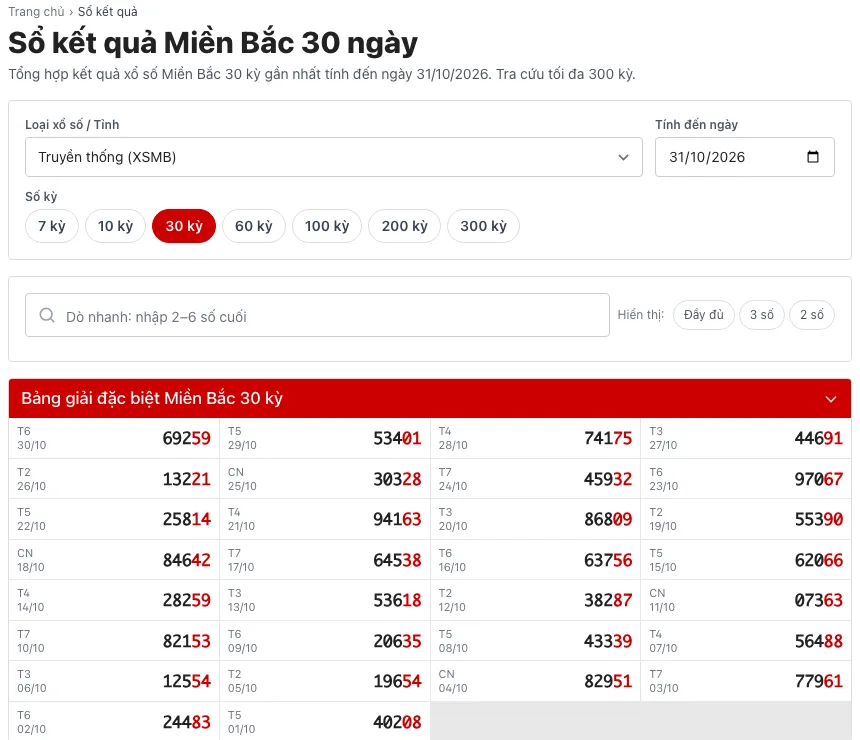Select the 30 kỳ option
The image size is (860, 740).
click(x=184, y=226)
